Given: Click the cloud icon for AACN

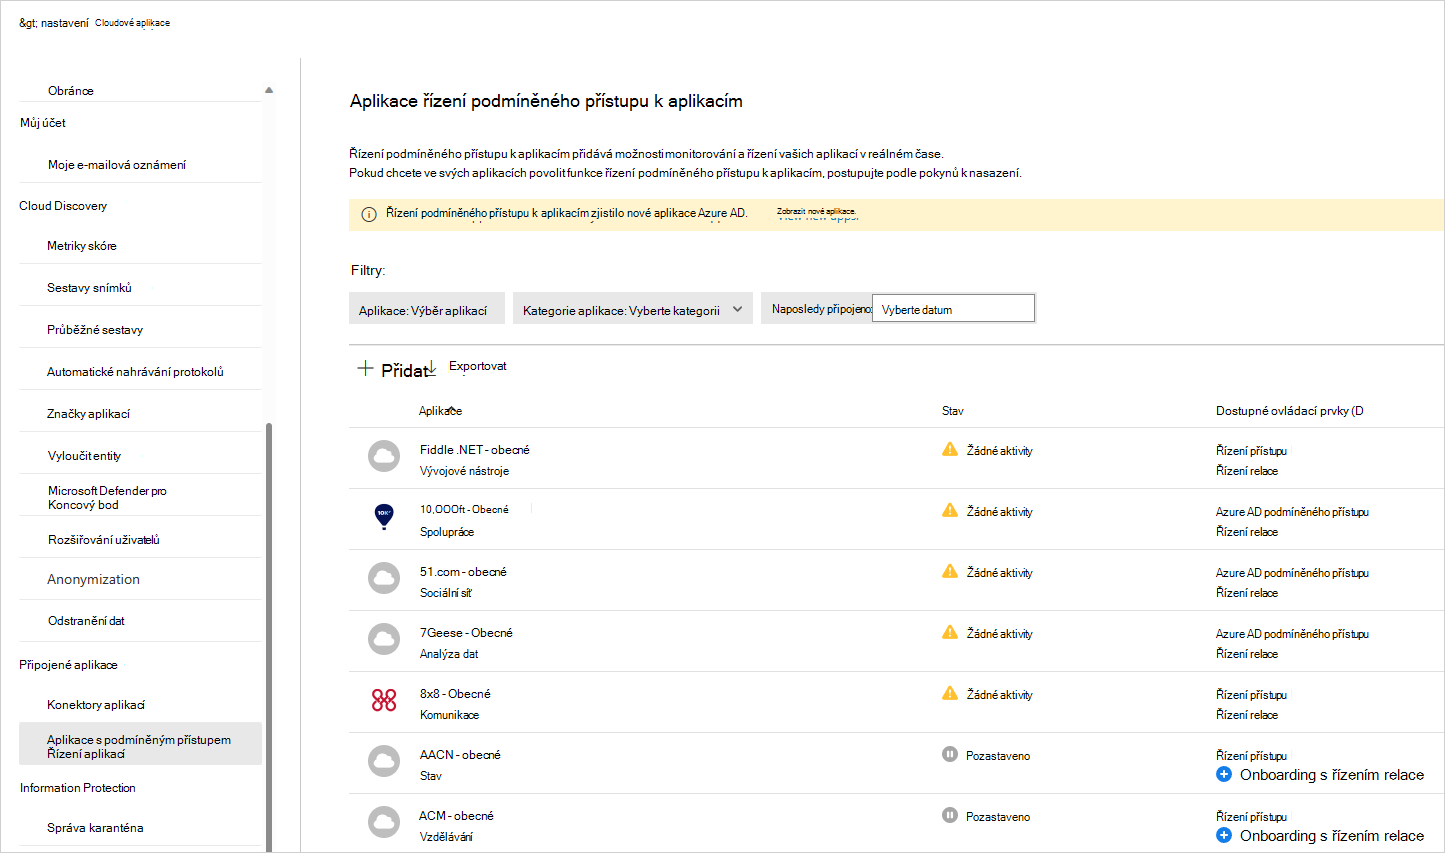Looking at the screenshot, I should [x=384, y=761].
